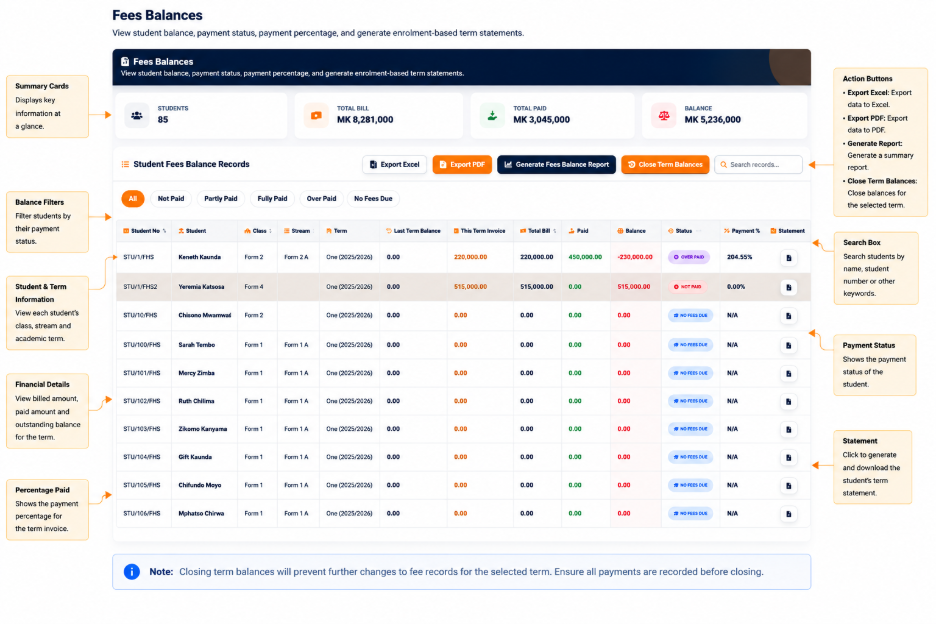The width and height of the screenshot is (936, 624).
Task: Sort by Total Bill column header
Action: click(538, 230)
